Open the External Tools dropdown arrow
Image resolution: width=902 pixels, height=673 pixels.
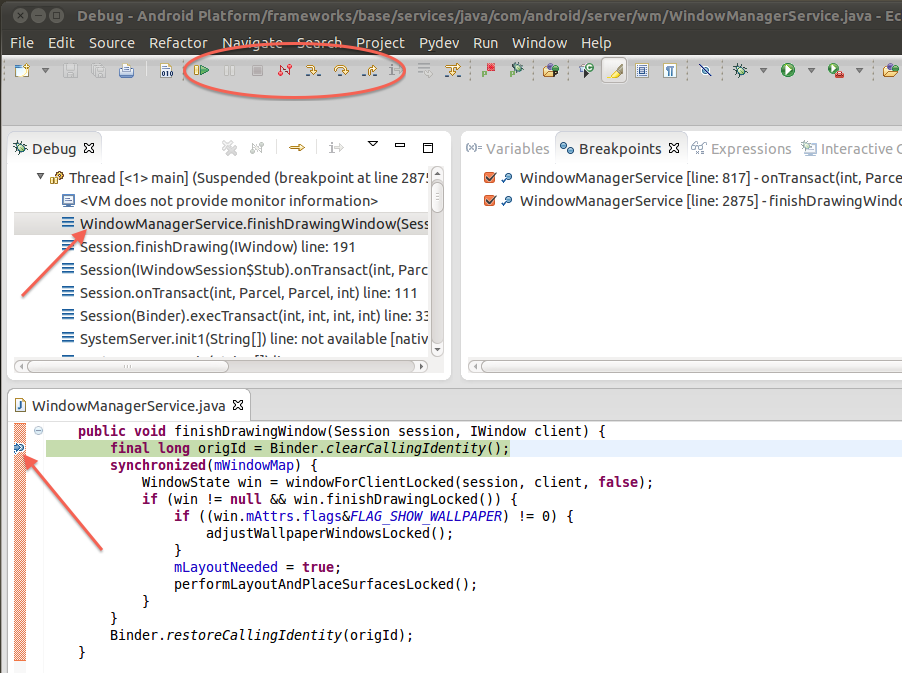[x=859, y=70]
